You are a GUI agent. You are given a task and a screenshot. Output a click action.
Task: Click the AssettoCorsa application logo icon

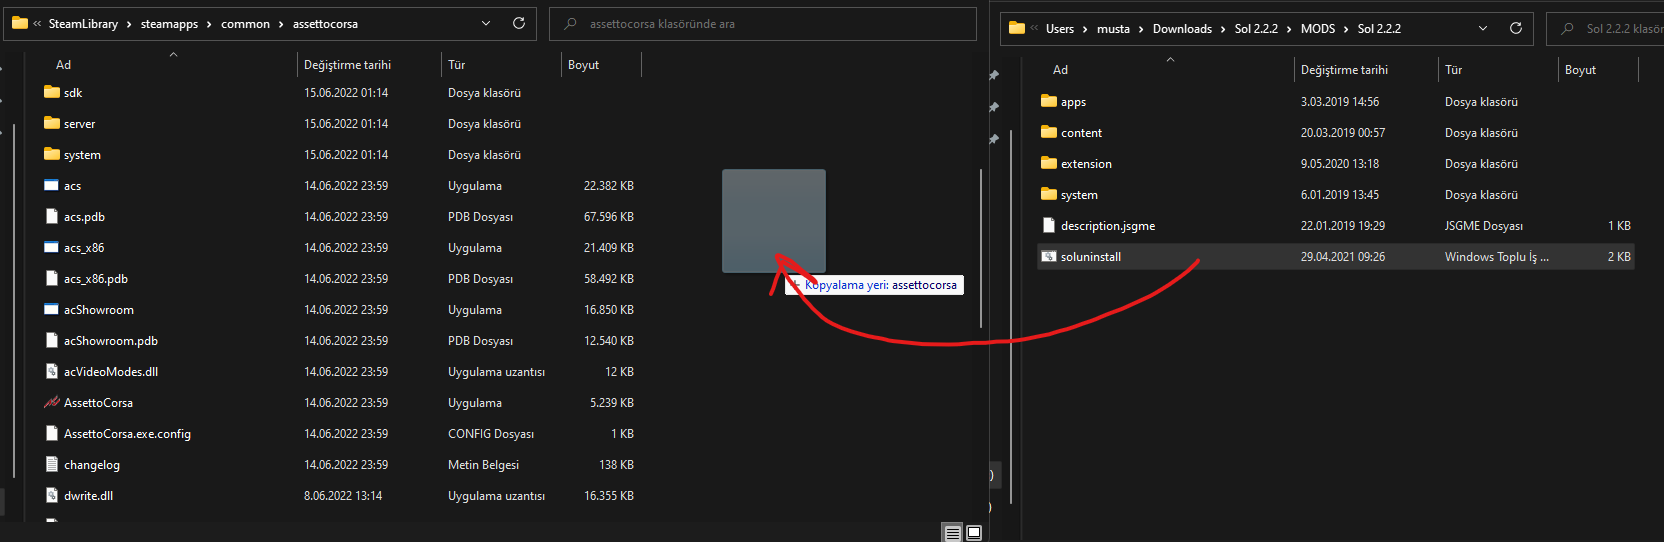tap(52, 402)
